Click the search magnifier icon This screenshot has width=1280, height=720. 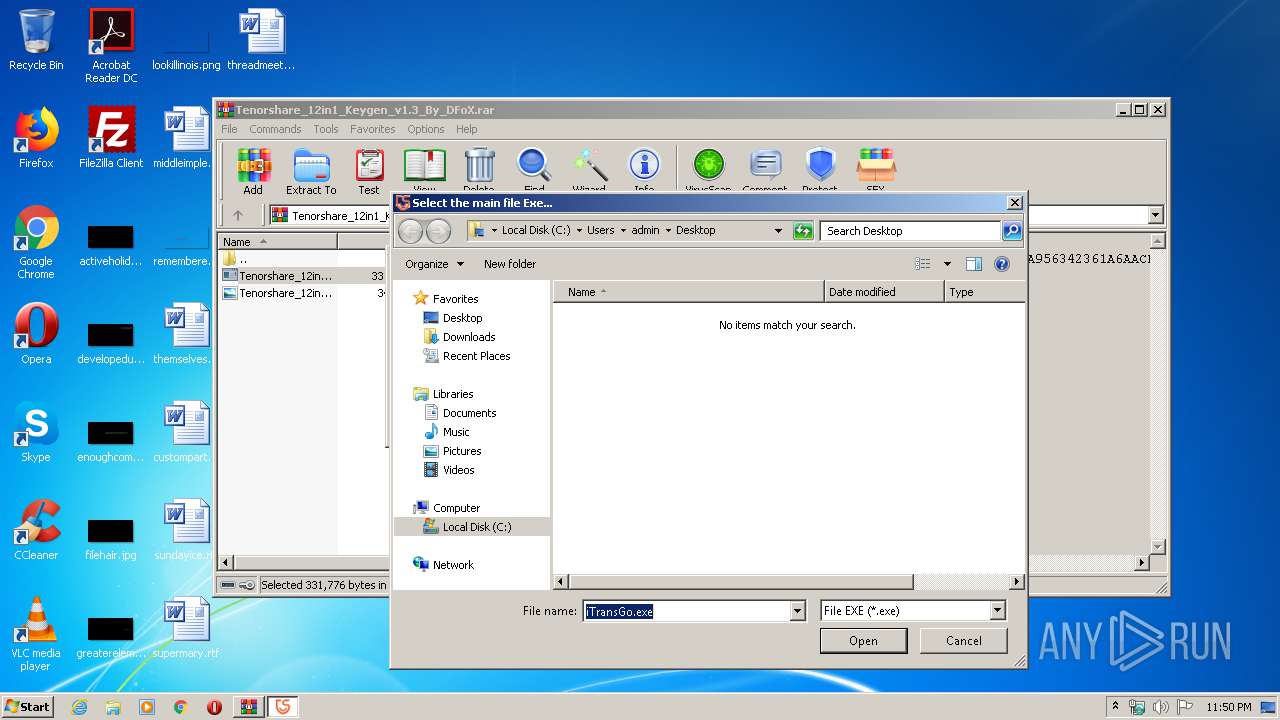pyautogui.click(x=1012, y=231)
